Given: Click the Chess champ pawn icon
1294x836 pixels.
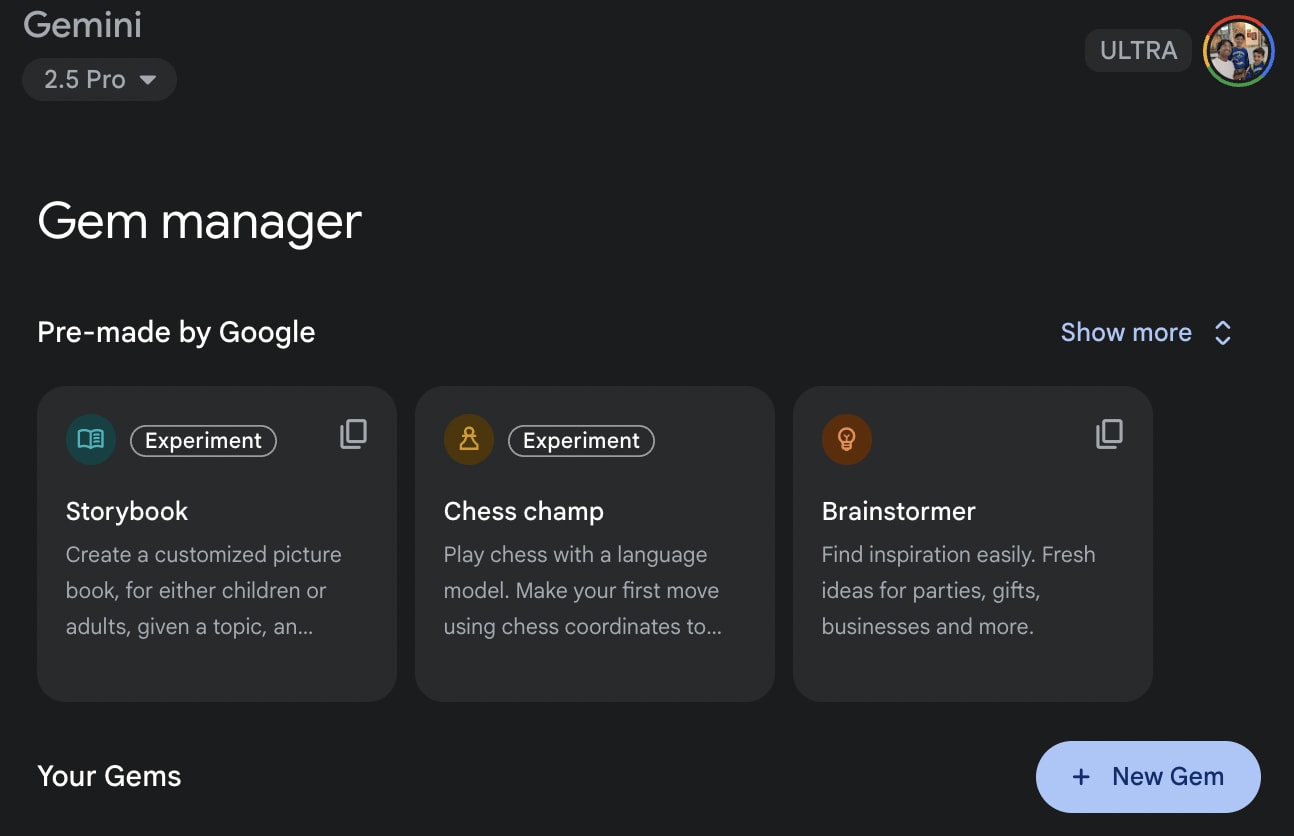Looking at the screenshot, I should click(x=469, y=440).
